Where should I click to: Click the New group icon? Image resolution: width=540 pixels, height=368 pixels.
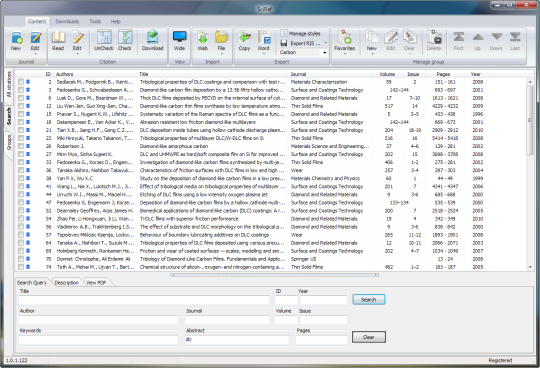click(372, 37)
